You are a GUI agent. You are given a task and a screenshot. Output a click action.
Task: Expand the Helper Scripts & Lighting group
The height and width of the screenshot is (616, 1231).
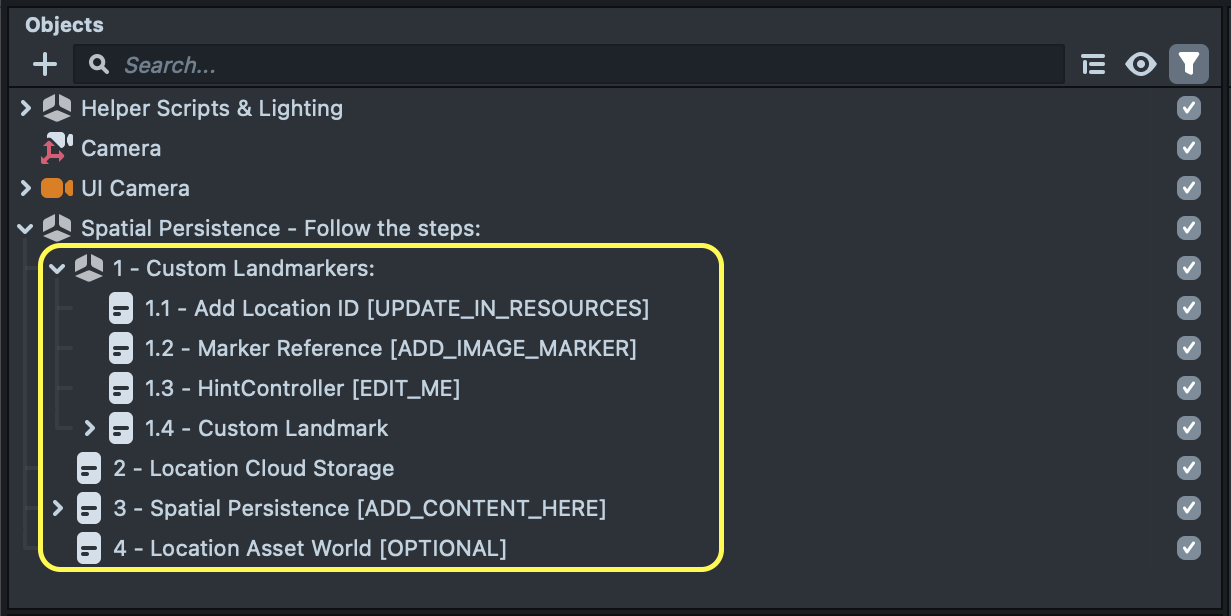(x=26, y=108)
